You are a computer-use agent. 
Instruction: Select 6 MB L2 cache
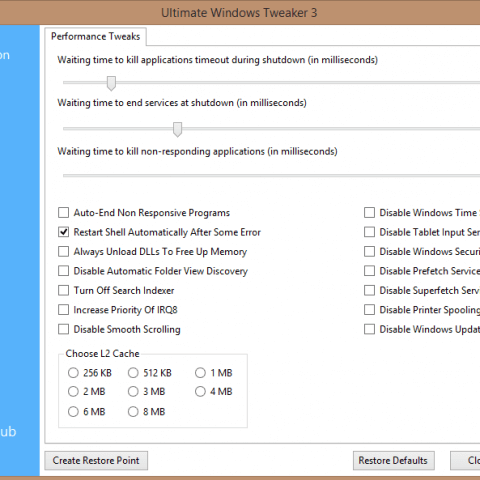pyautogui.click(x=73, y=412)
